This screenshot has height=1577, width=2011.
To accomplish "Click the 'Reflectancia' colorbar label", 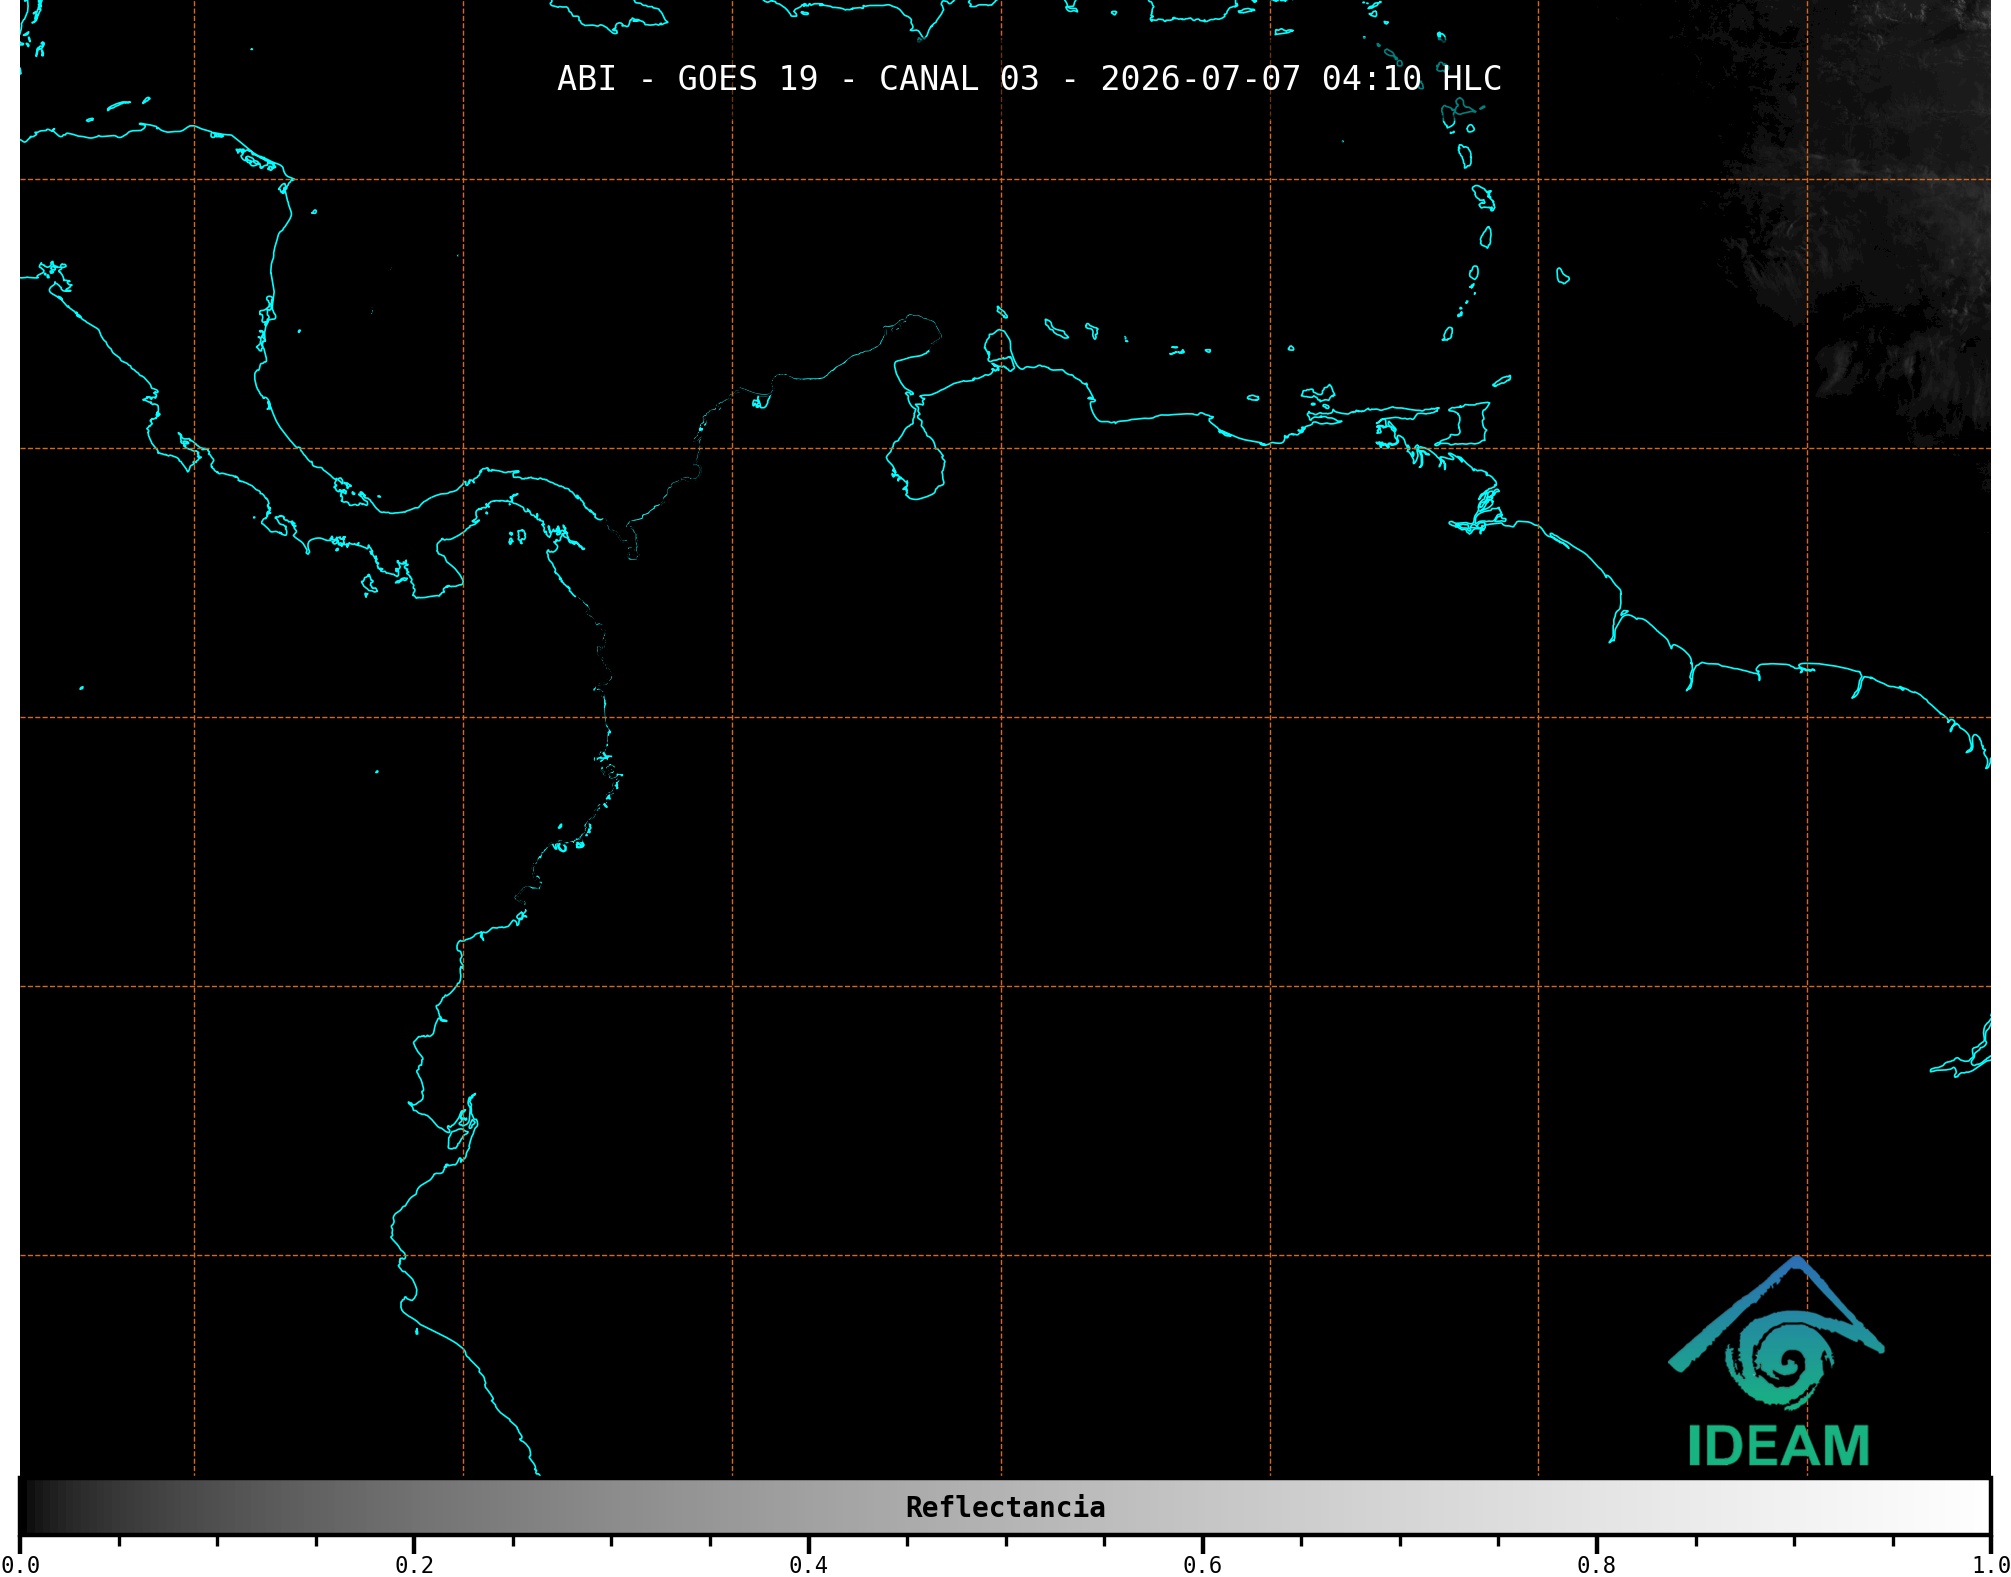I will coord(1005,1507).
